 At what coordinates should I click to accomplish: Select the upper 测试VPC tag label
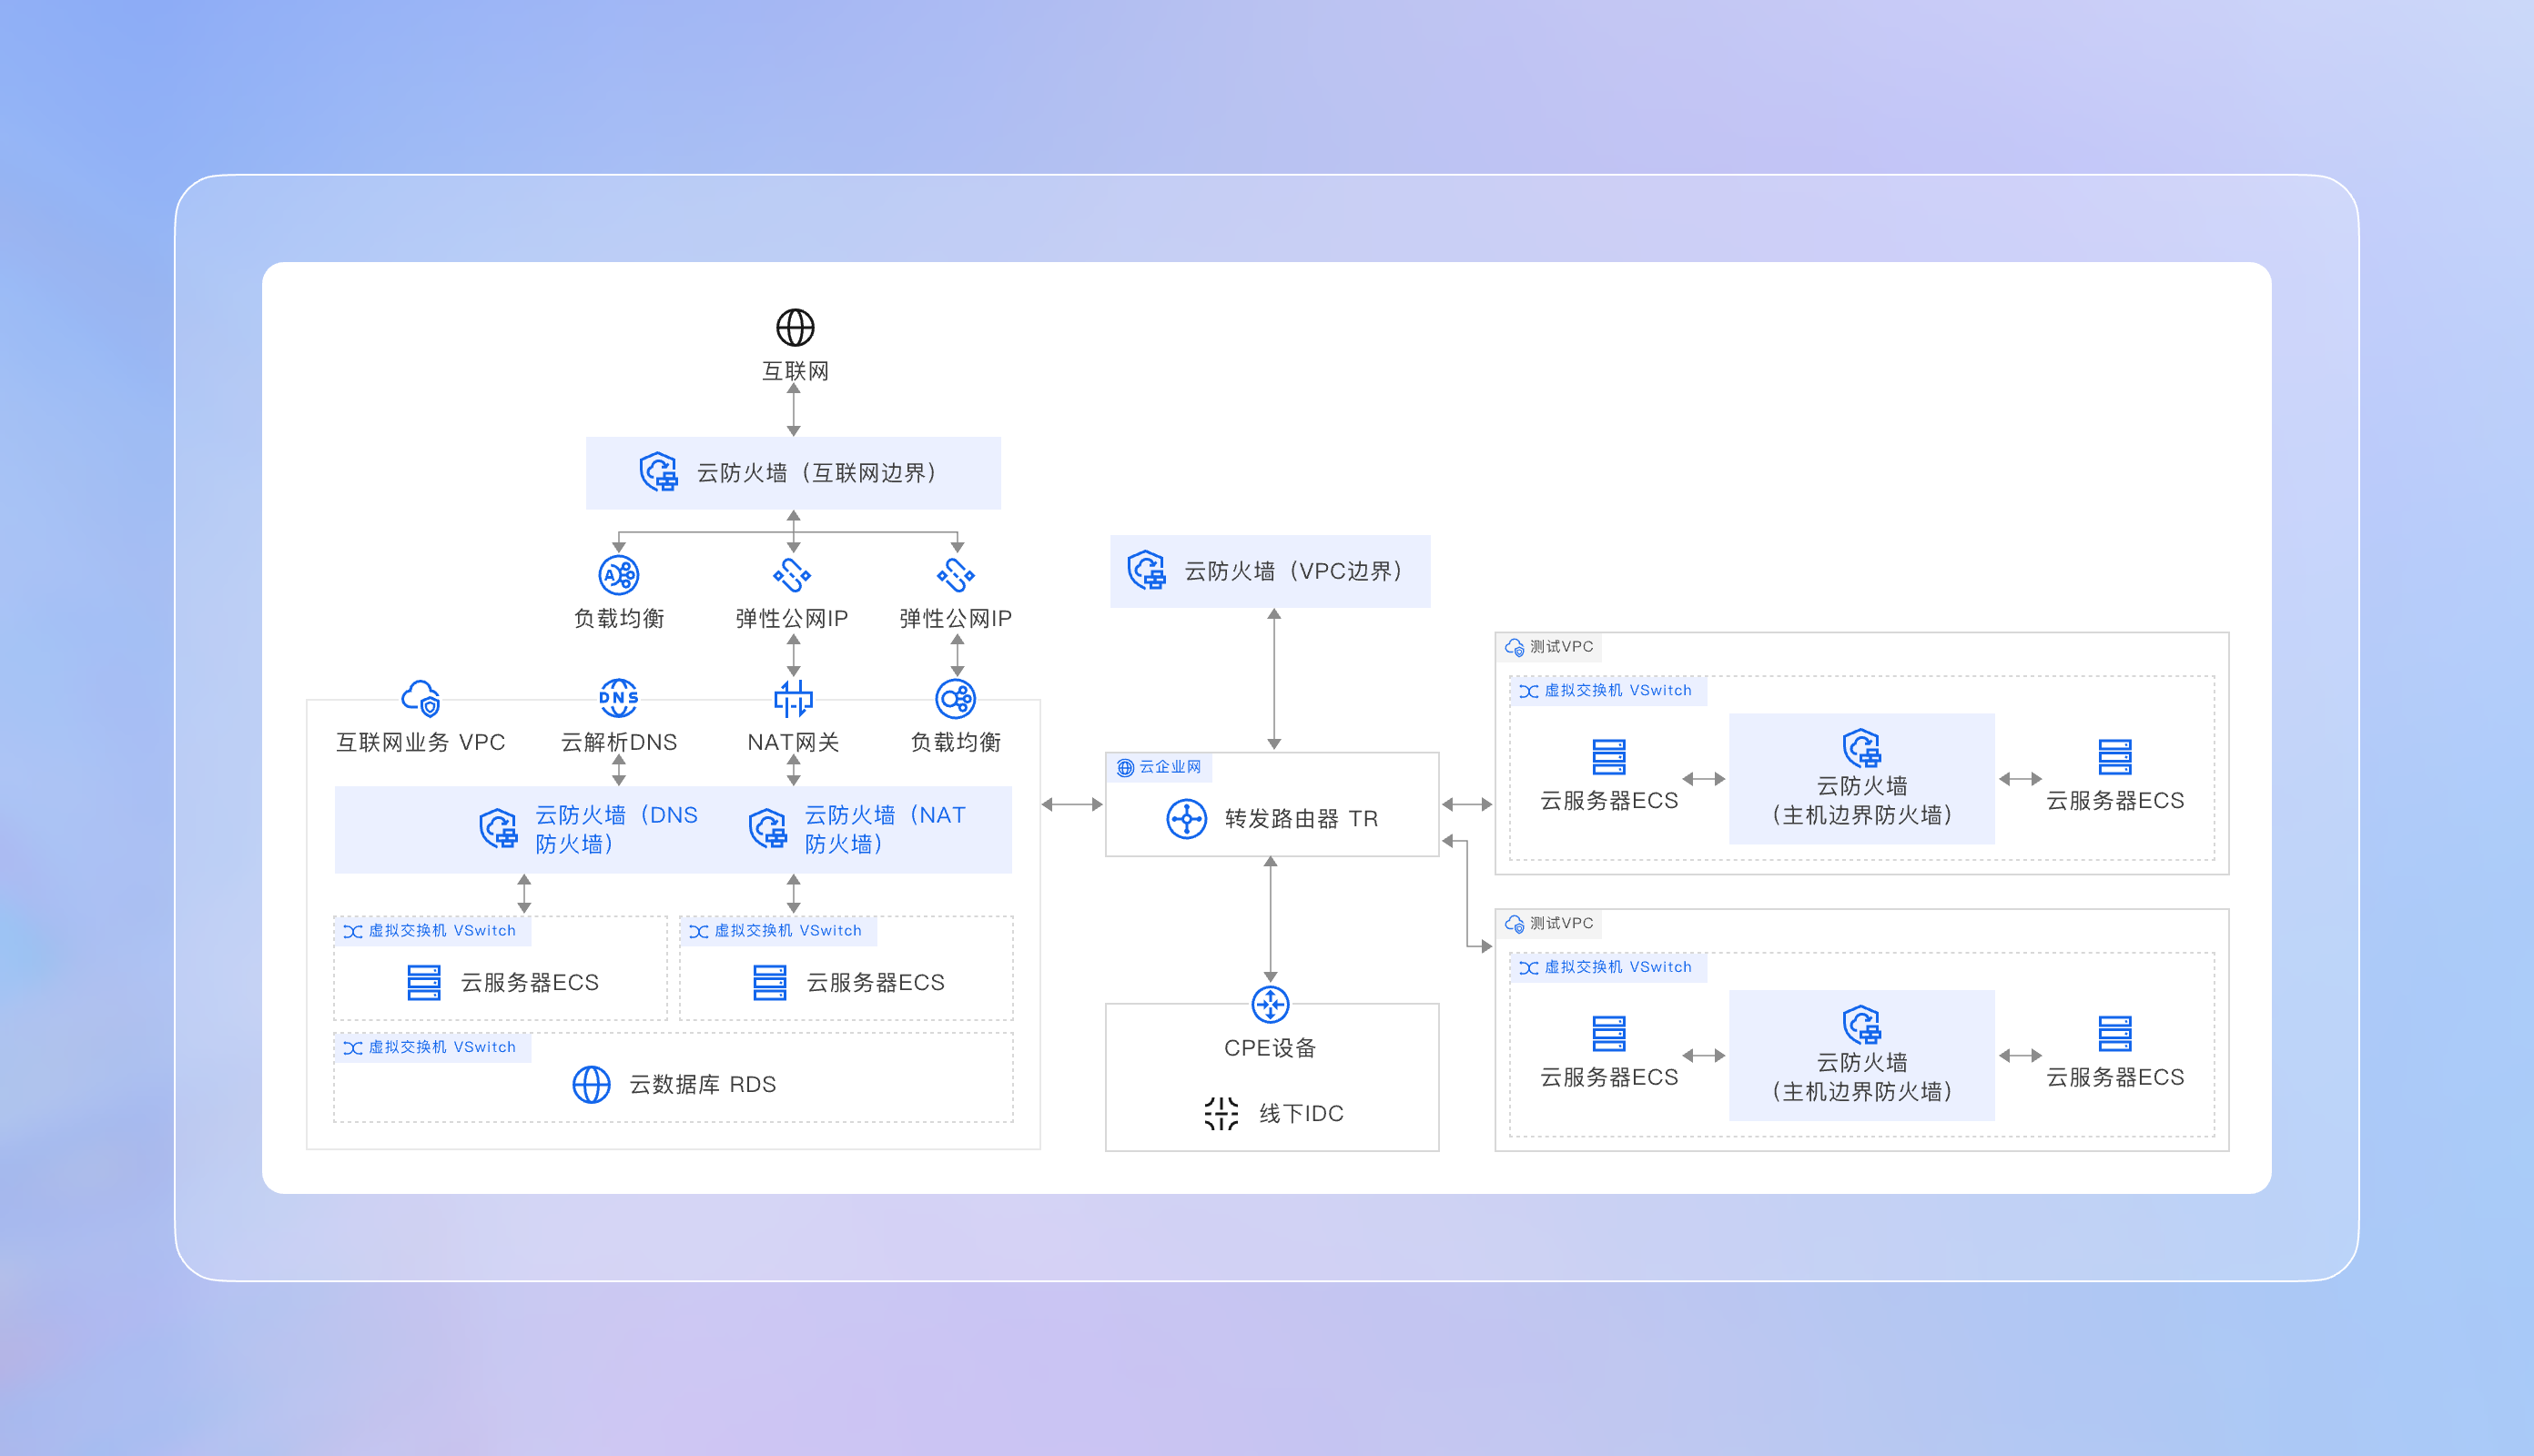(x=1549, y=647)
